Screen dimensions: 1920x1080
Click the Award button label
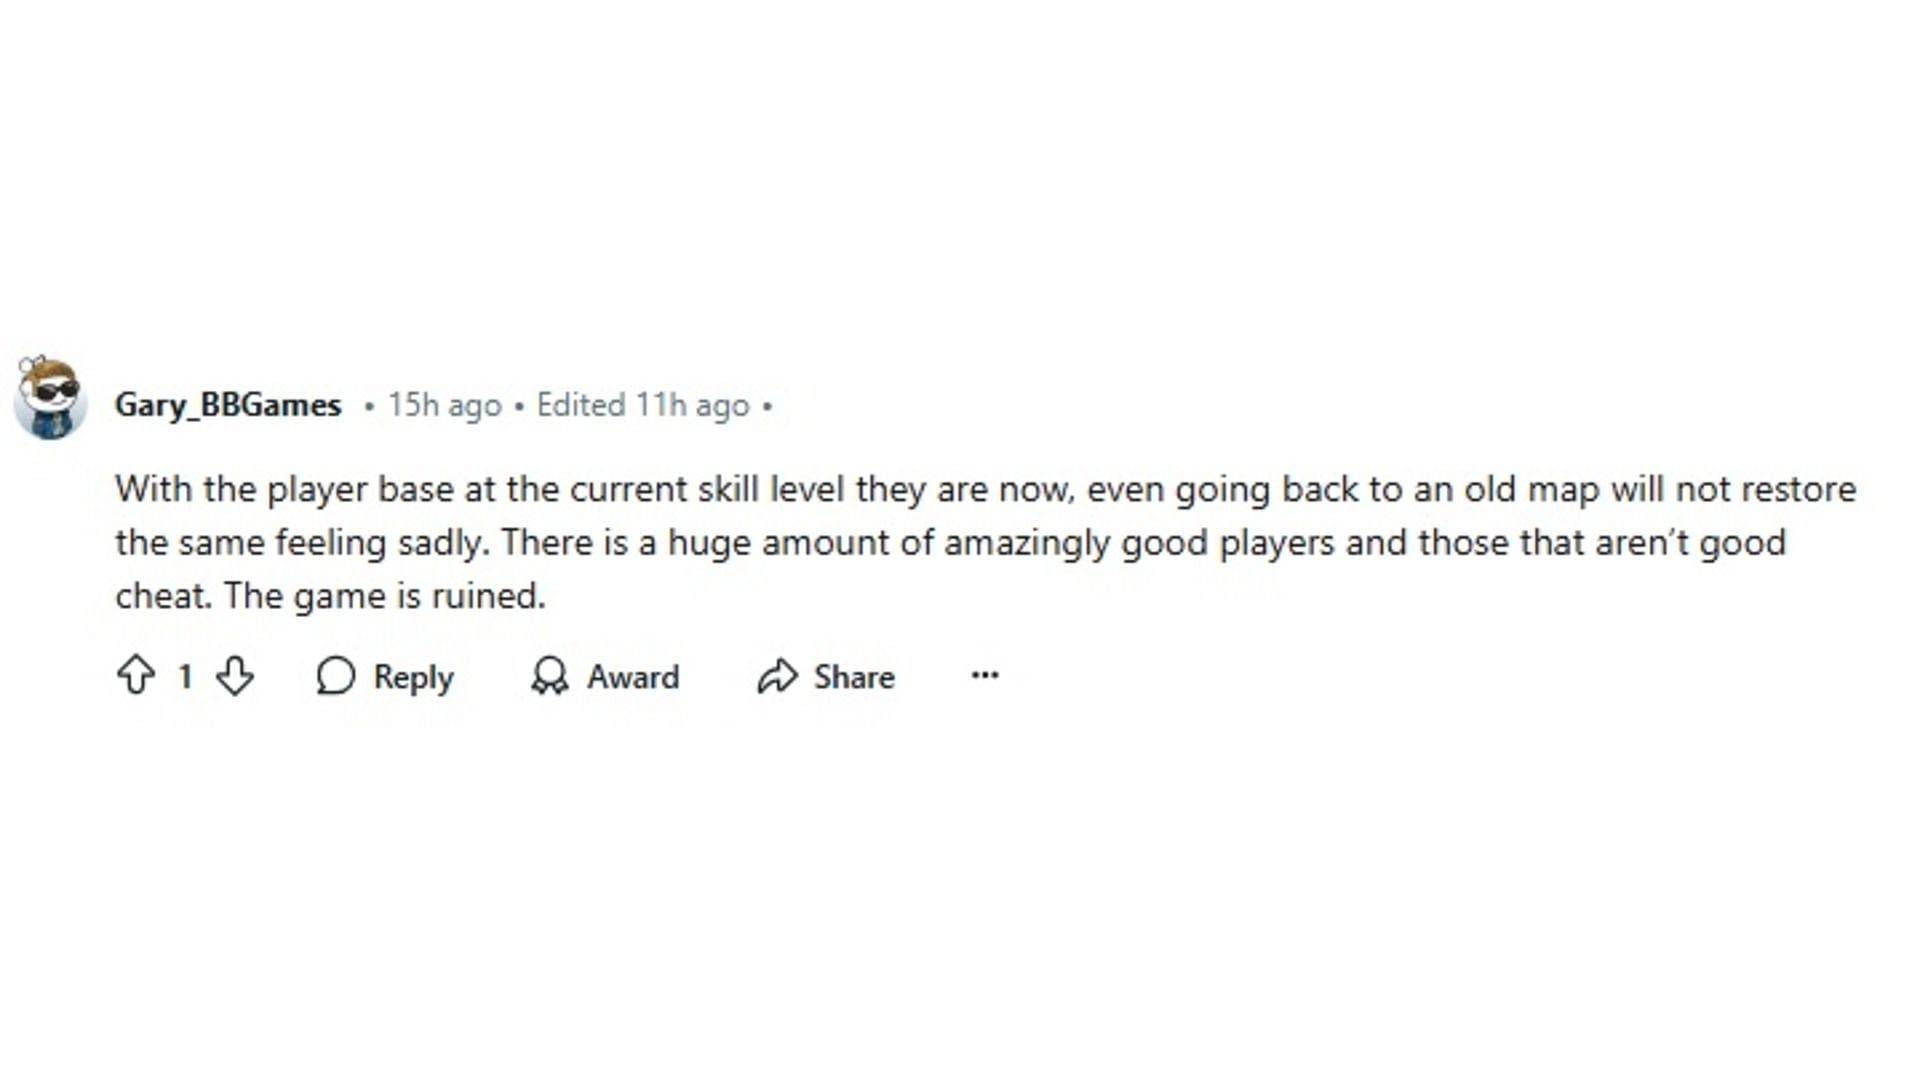pyautogui.click(x=633, y=676)
